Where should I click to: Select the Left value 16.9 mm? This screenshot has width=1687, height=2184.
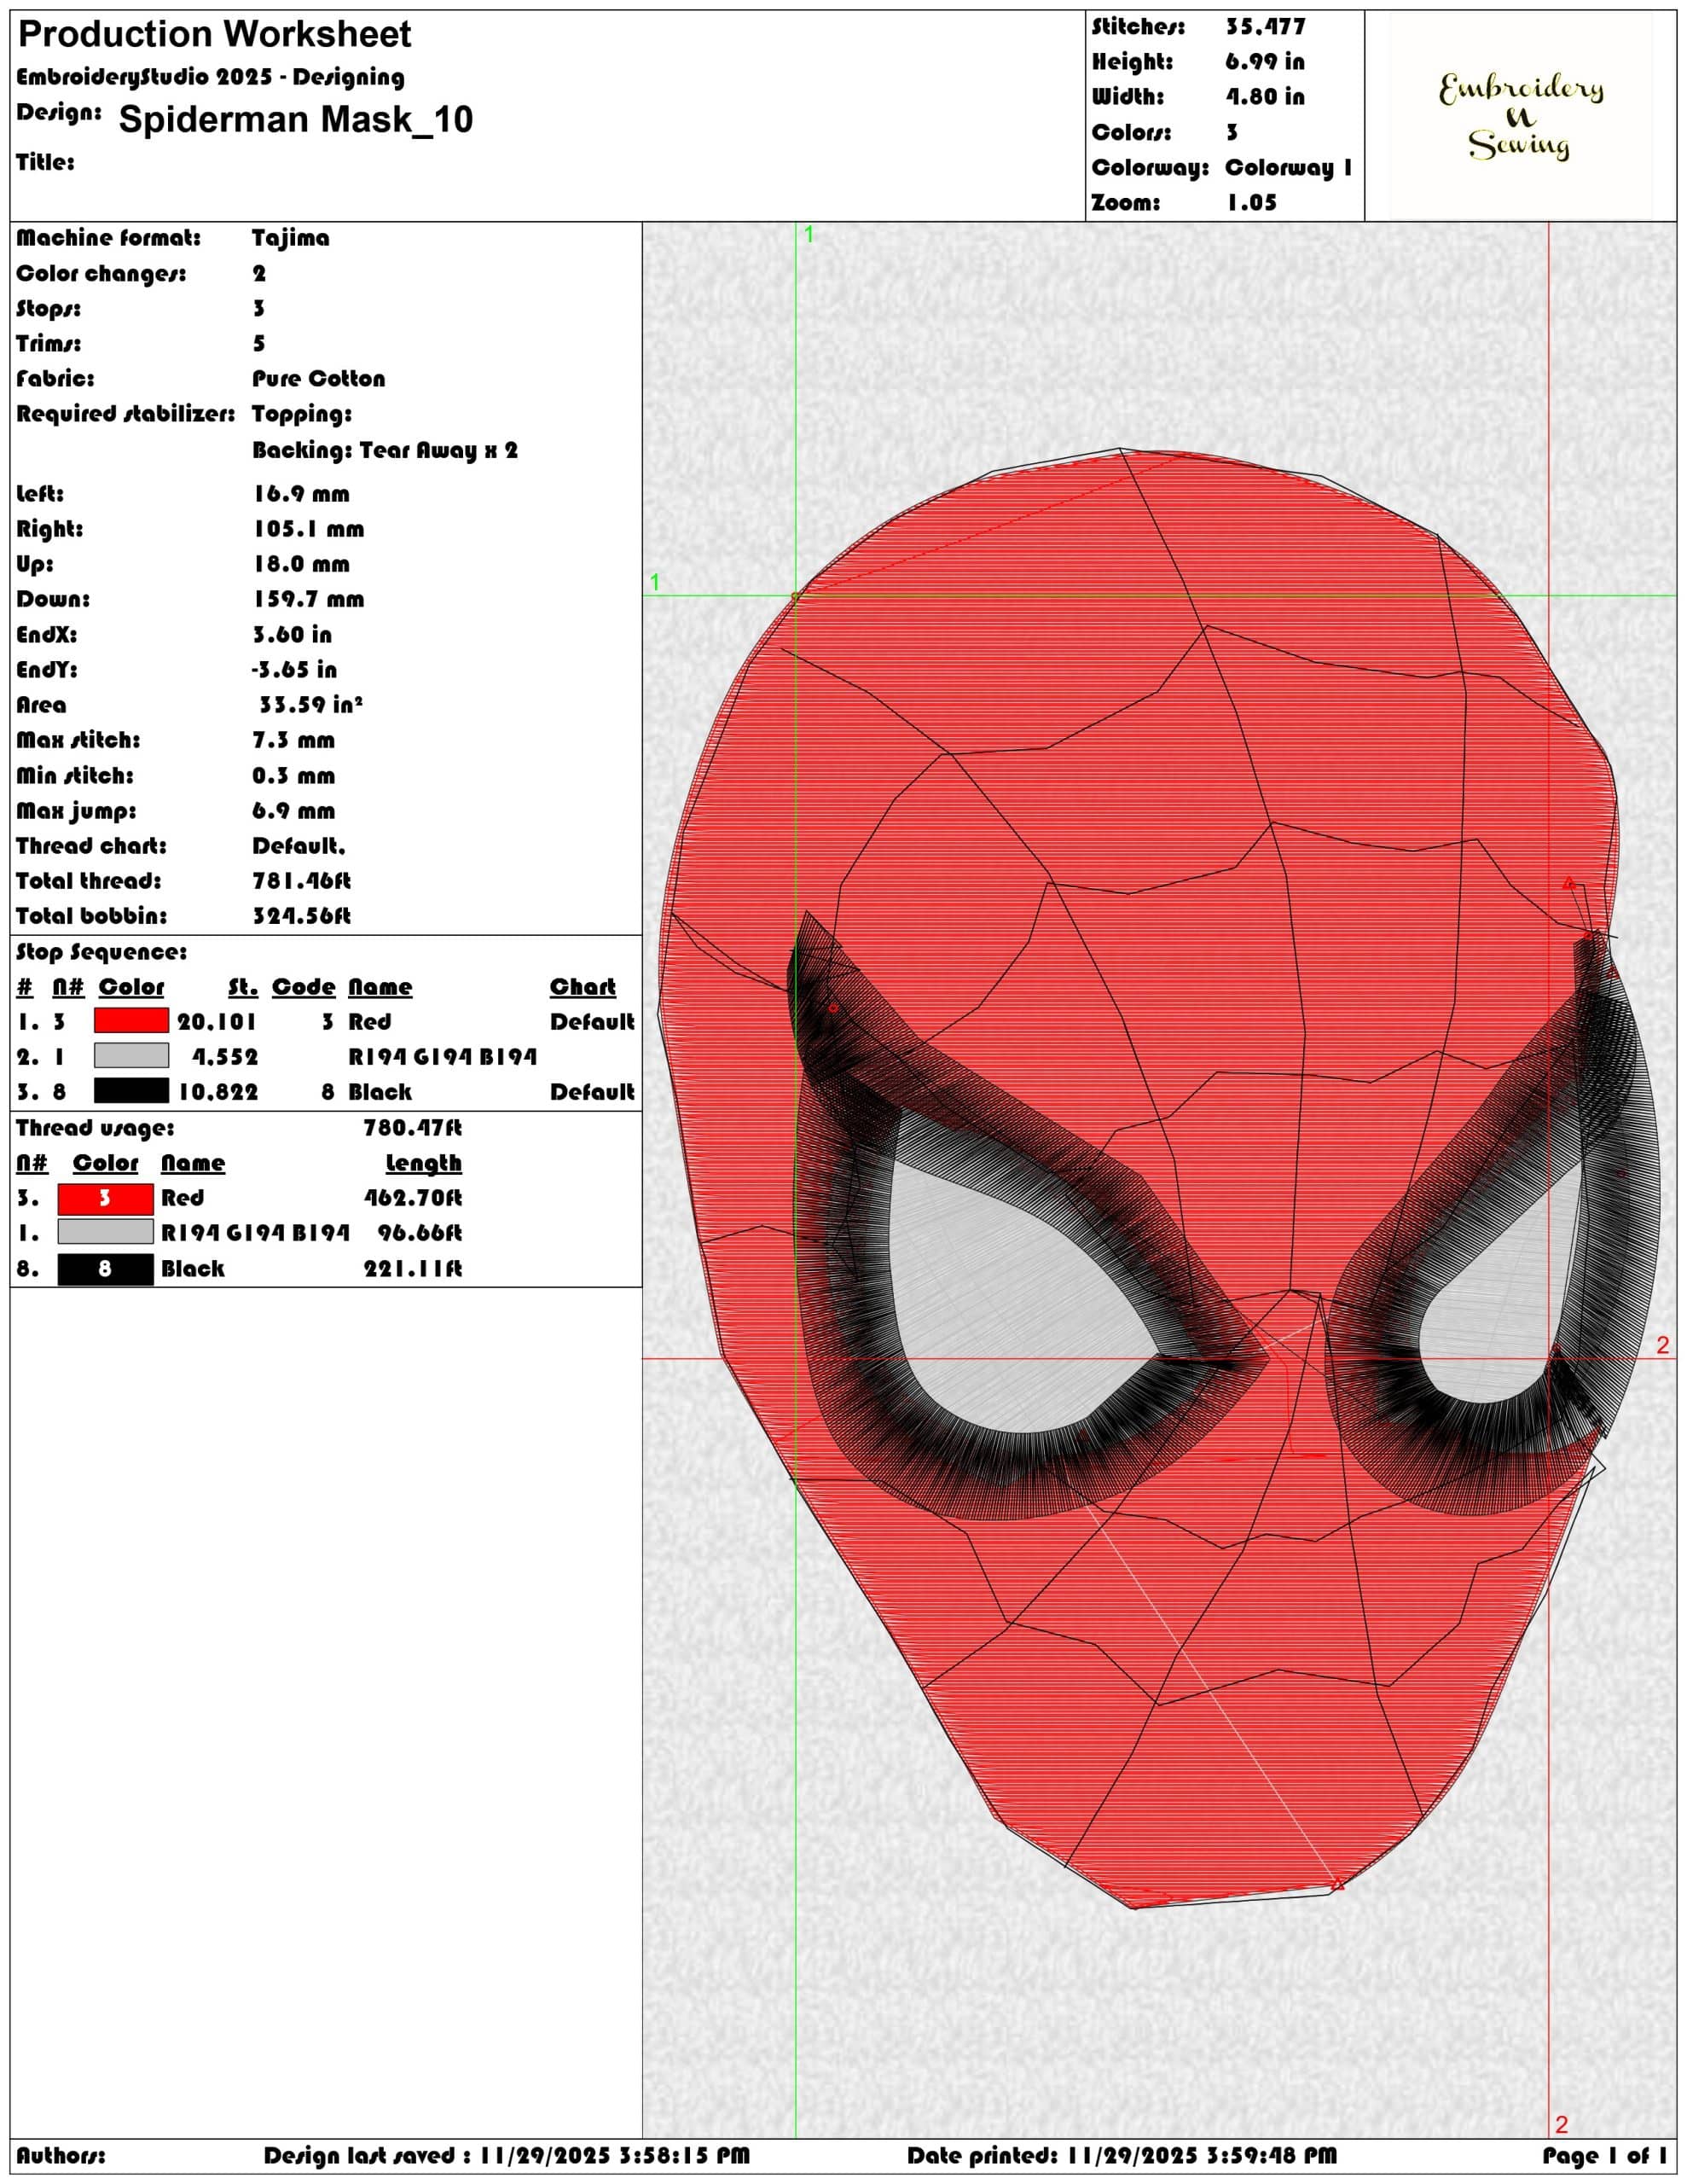pos(301,494)
